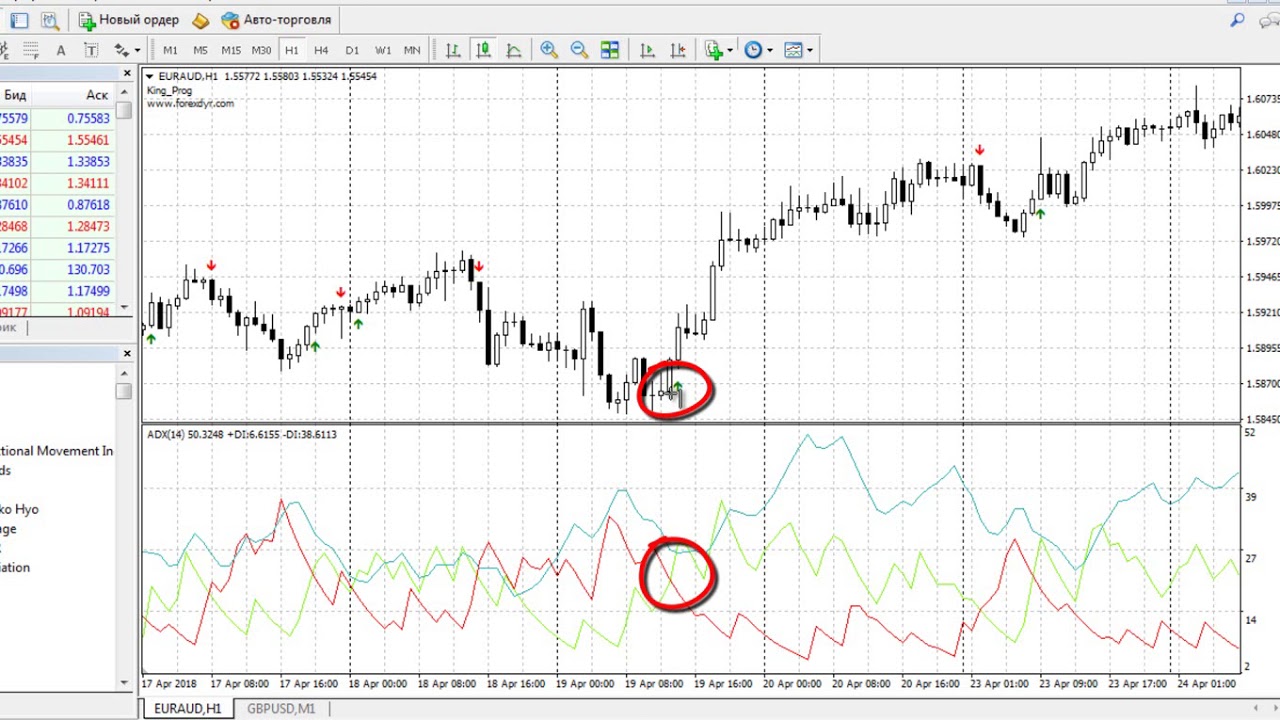Image resolution: width=1280 pixels, height=720 pixels.
Task: Select ask price 1.33853
Action: click(88, 162)
